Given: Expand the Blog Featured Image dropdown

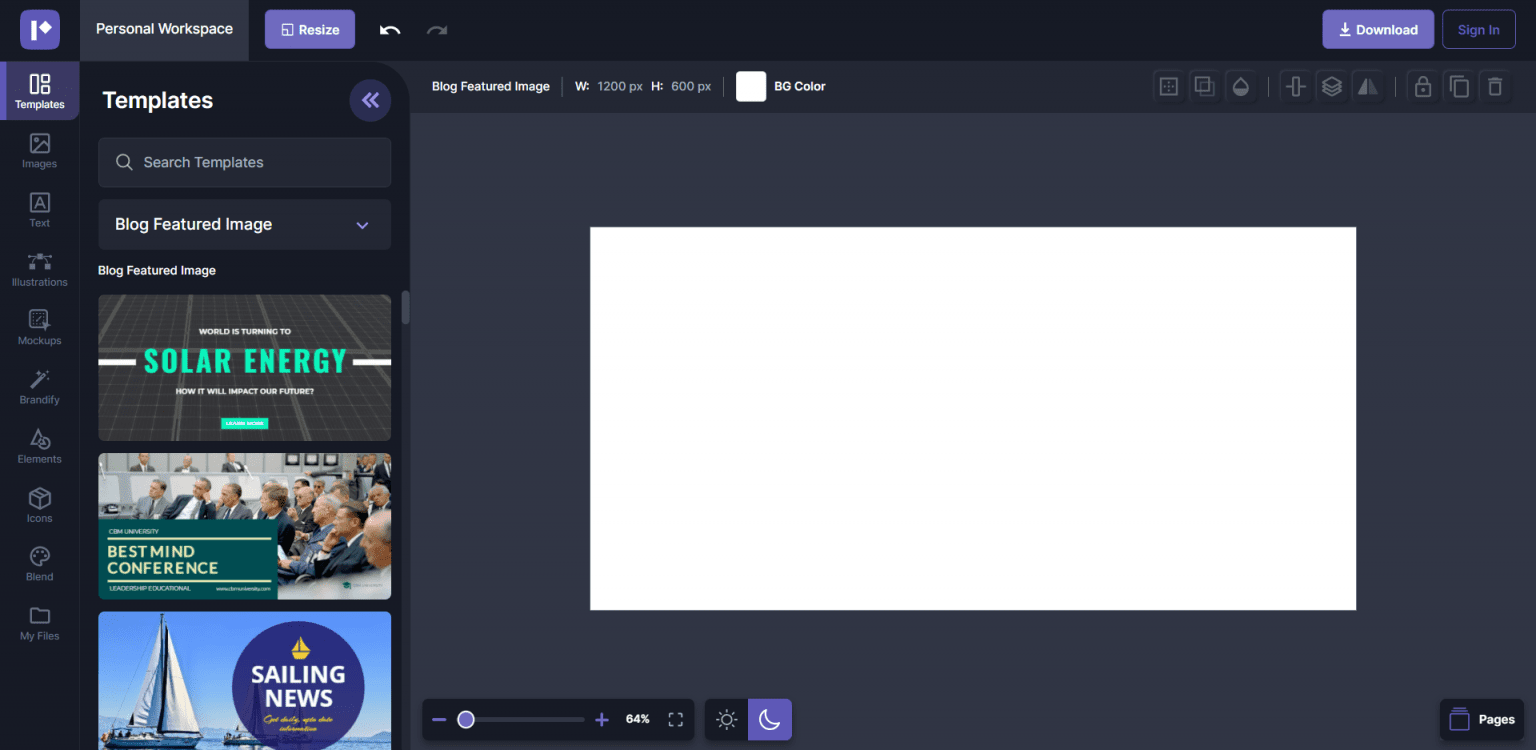Looking at the screenshot, I should click(244, 224).
